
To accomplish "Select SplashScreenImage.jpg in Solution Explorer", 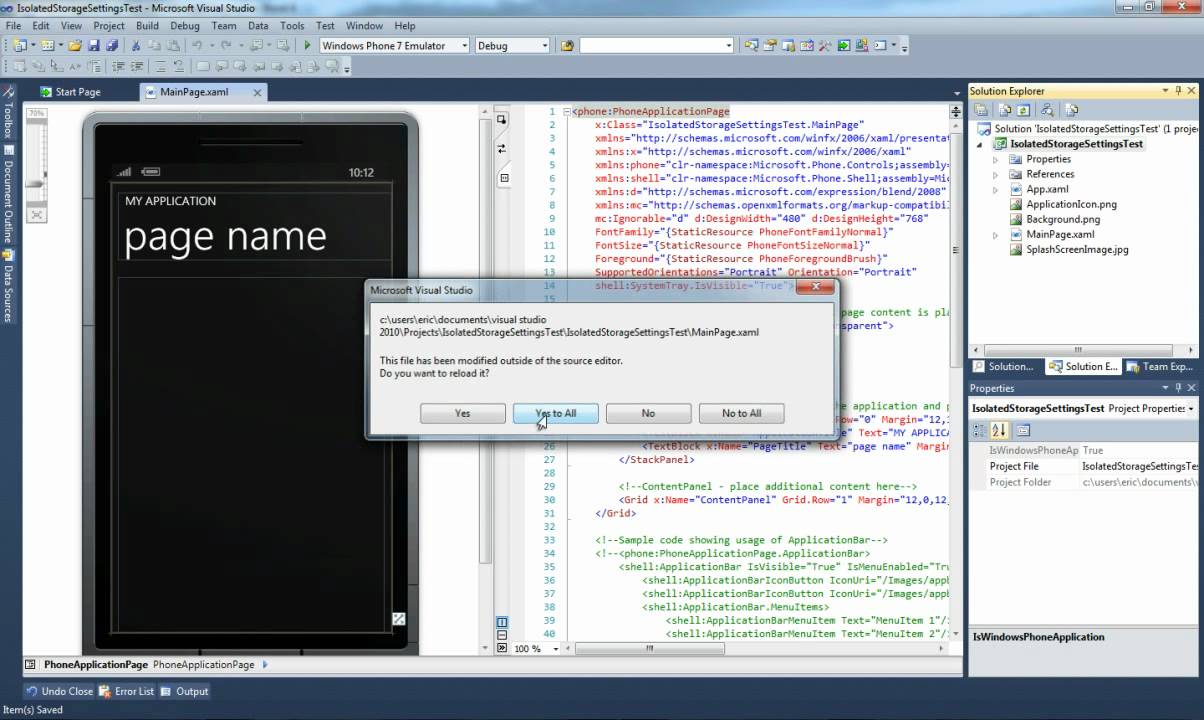I will coord(1077,250).
